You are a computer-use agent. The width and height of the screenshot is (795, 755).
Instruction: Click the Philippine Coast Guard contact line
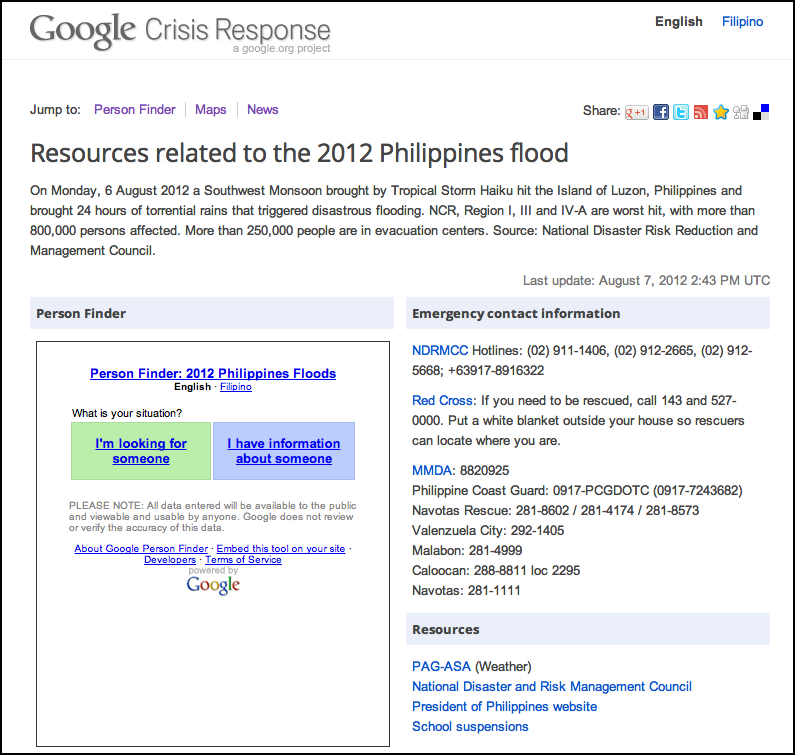click(x=577, y=490)
